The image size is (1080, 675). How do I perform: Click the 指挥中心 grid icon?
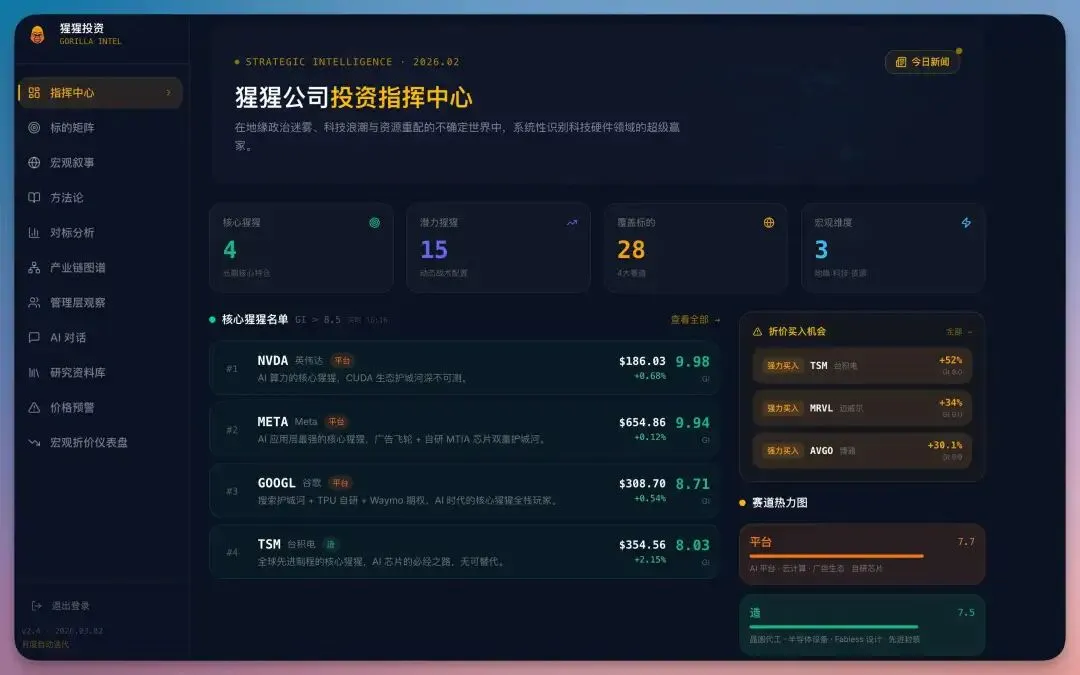point(34,92)
